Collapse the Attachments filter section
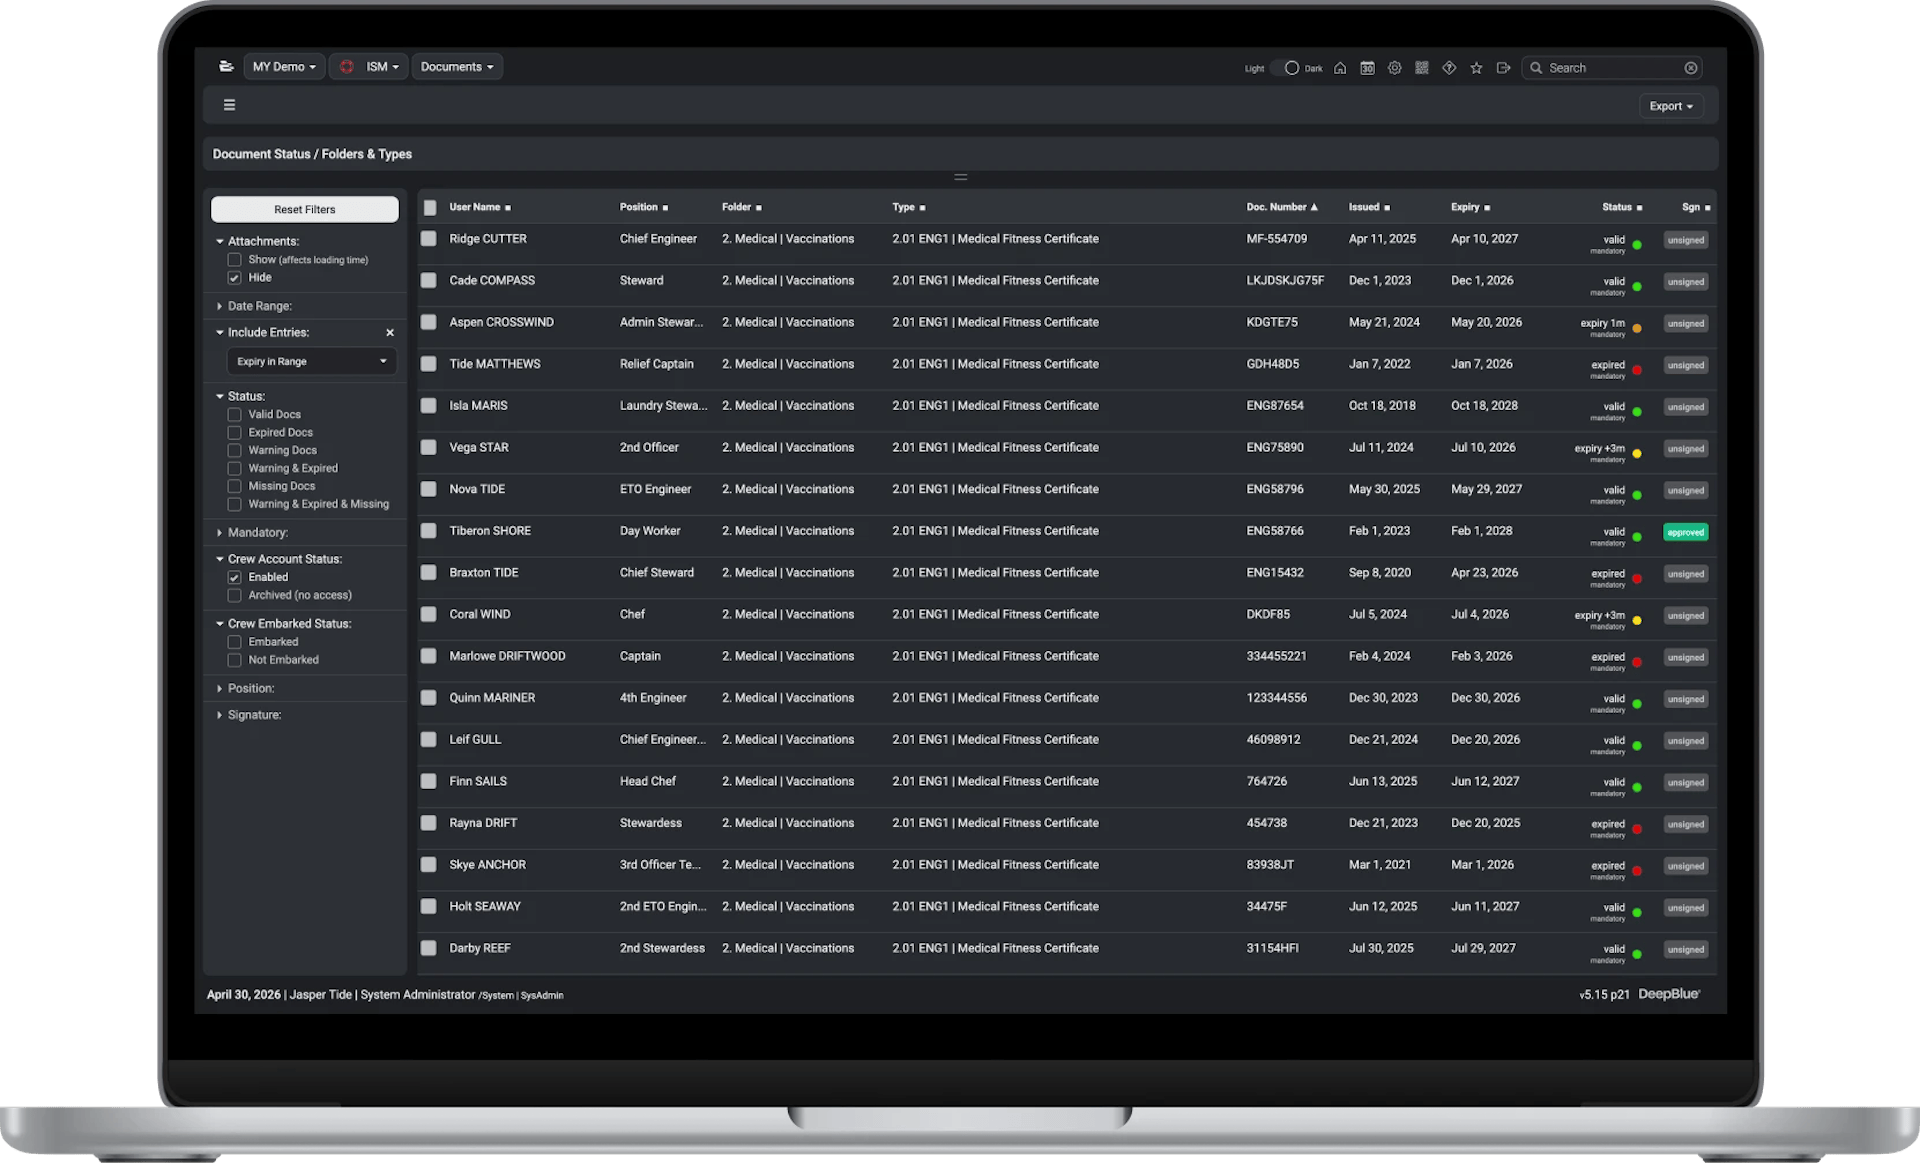Image resolution: width=1920 pixels, height=1163 pixels. 258,242
